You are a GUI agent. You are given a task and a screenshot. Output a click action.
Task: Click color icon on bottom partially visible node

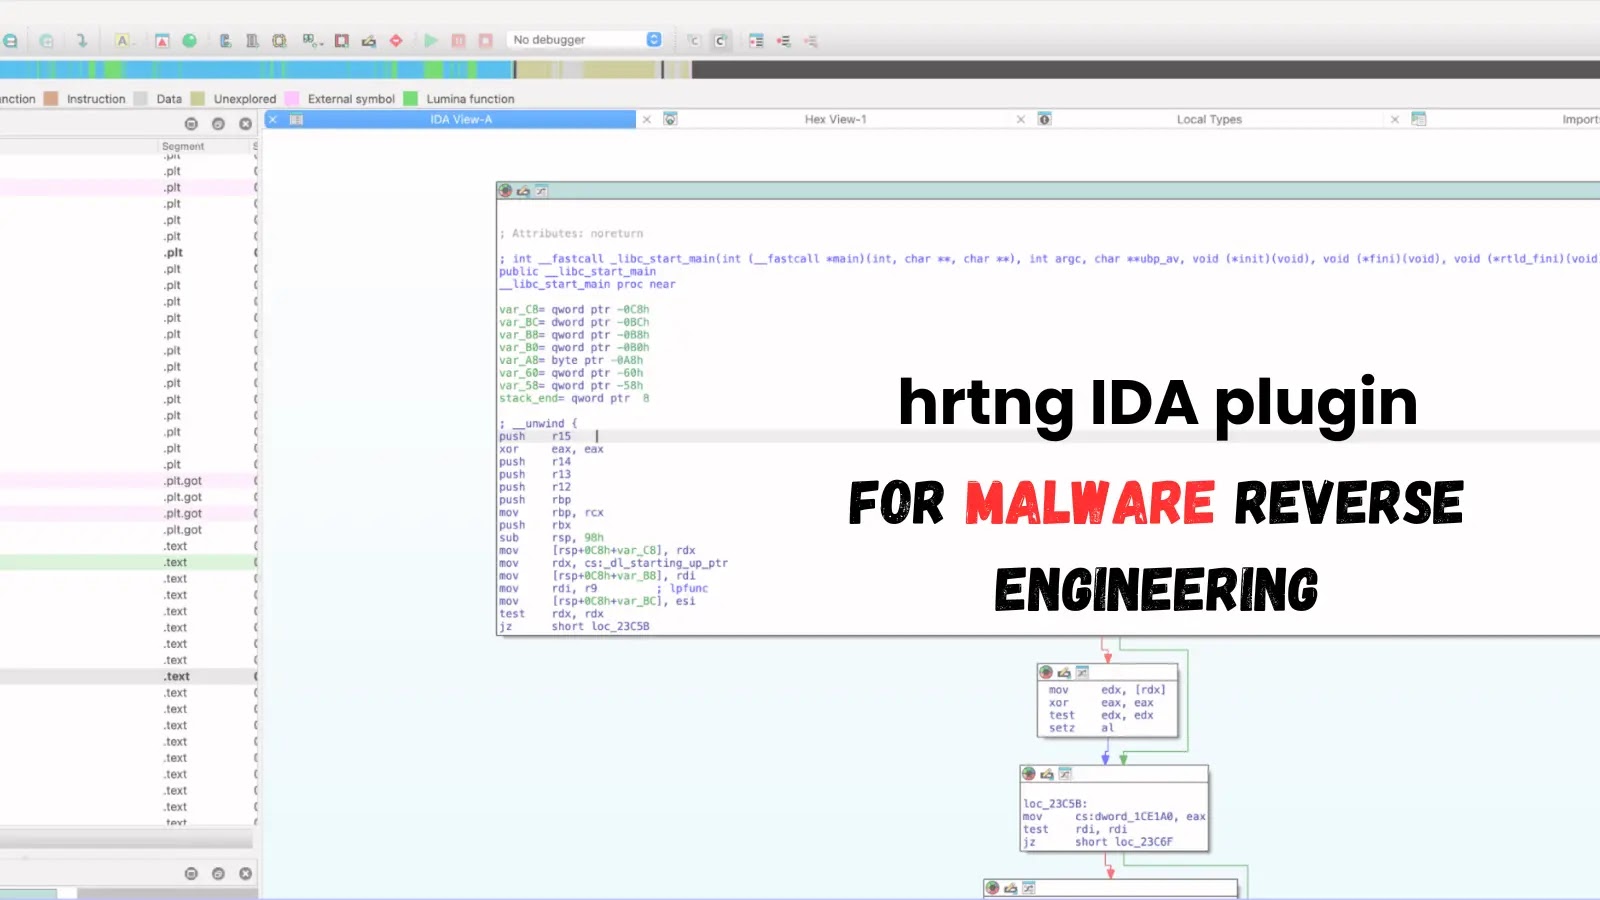point(992,888)
